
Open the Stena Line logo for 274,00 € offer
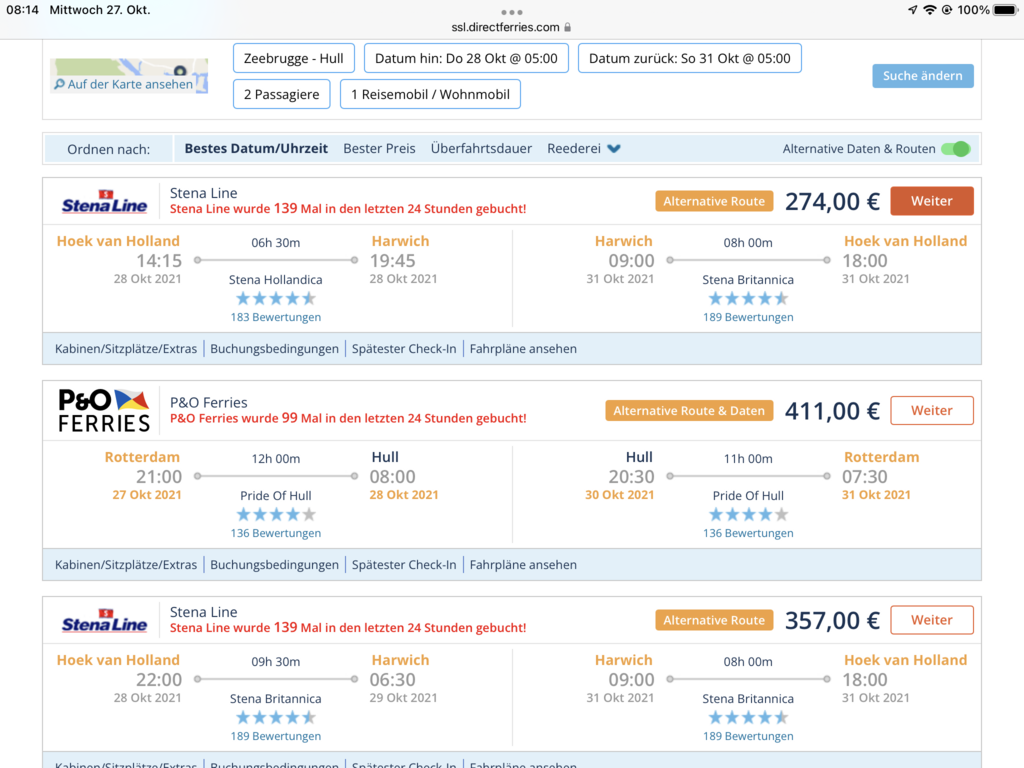pos(104,202)
